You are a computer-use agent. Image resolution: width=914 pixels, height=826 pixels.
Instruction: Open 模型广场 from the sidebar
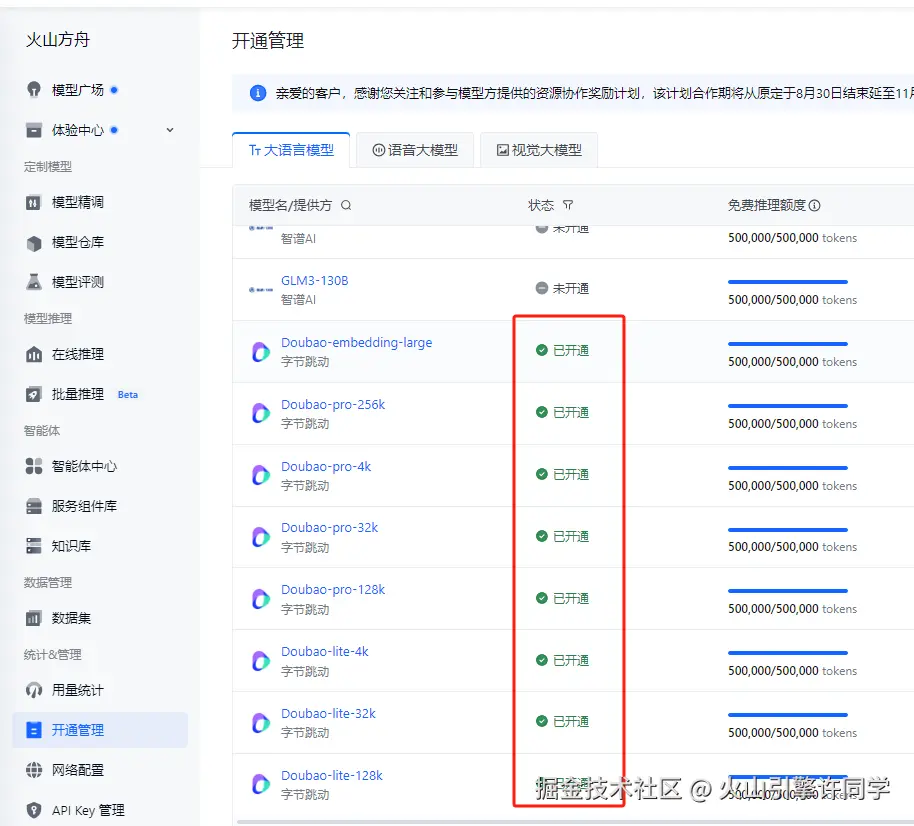[x=78, y=90]
